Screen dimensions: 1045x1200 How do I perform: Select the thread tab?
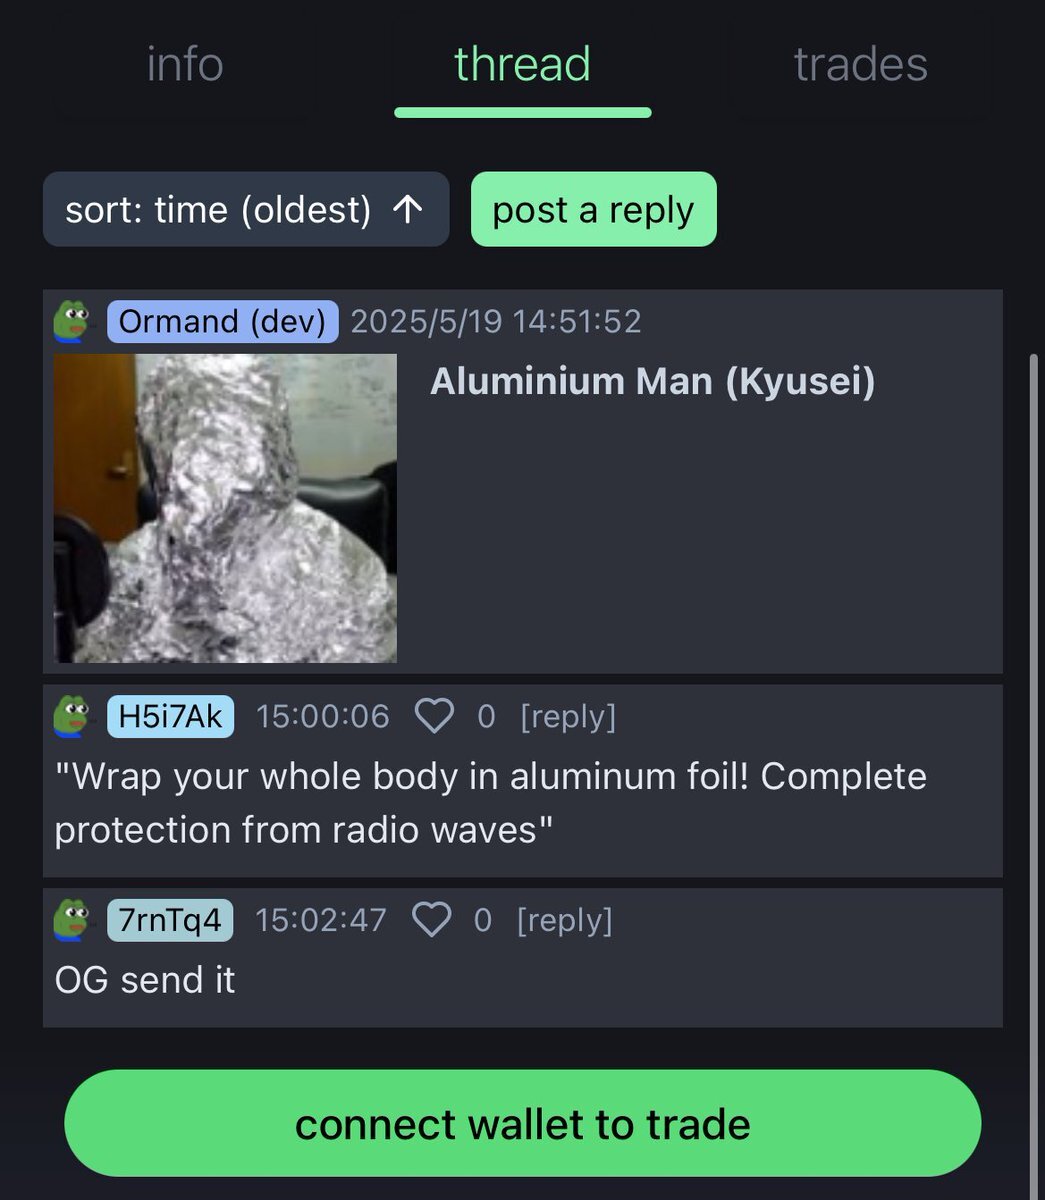coord(523,65)
